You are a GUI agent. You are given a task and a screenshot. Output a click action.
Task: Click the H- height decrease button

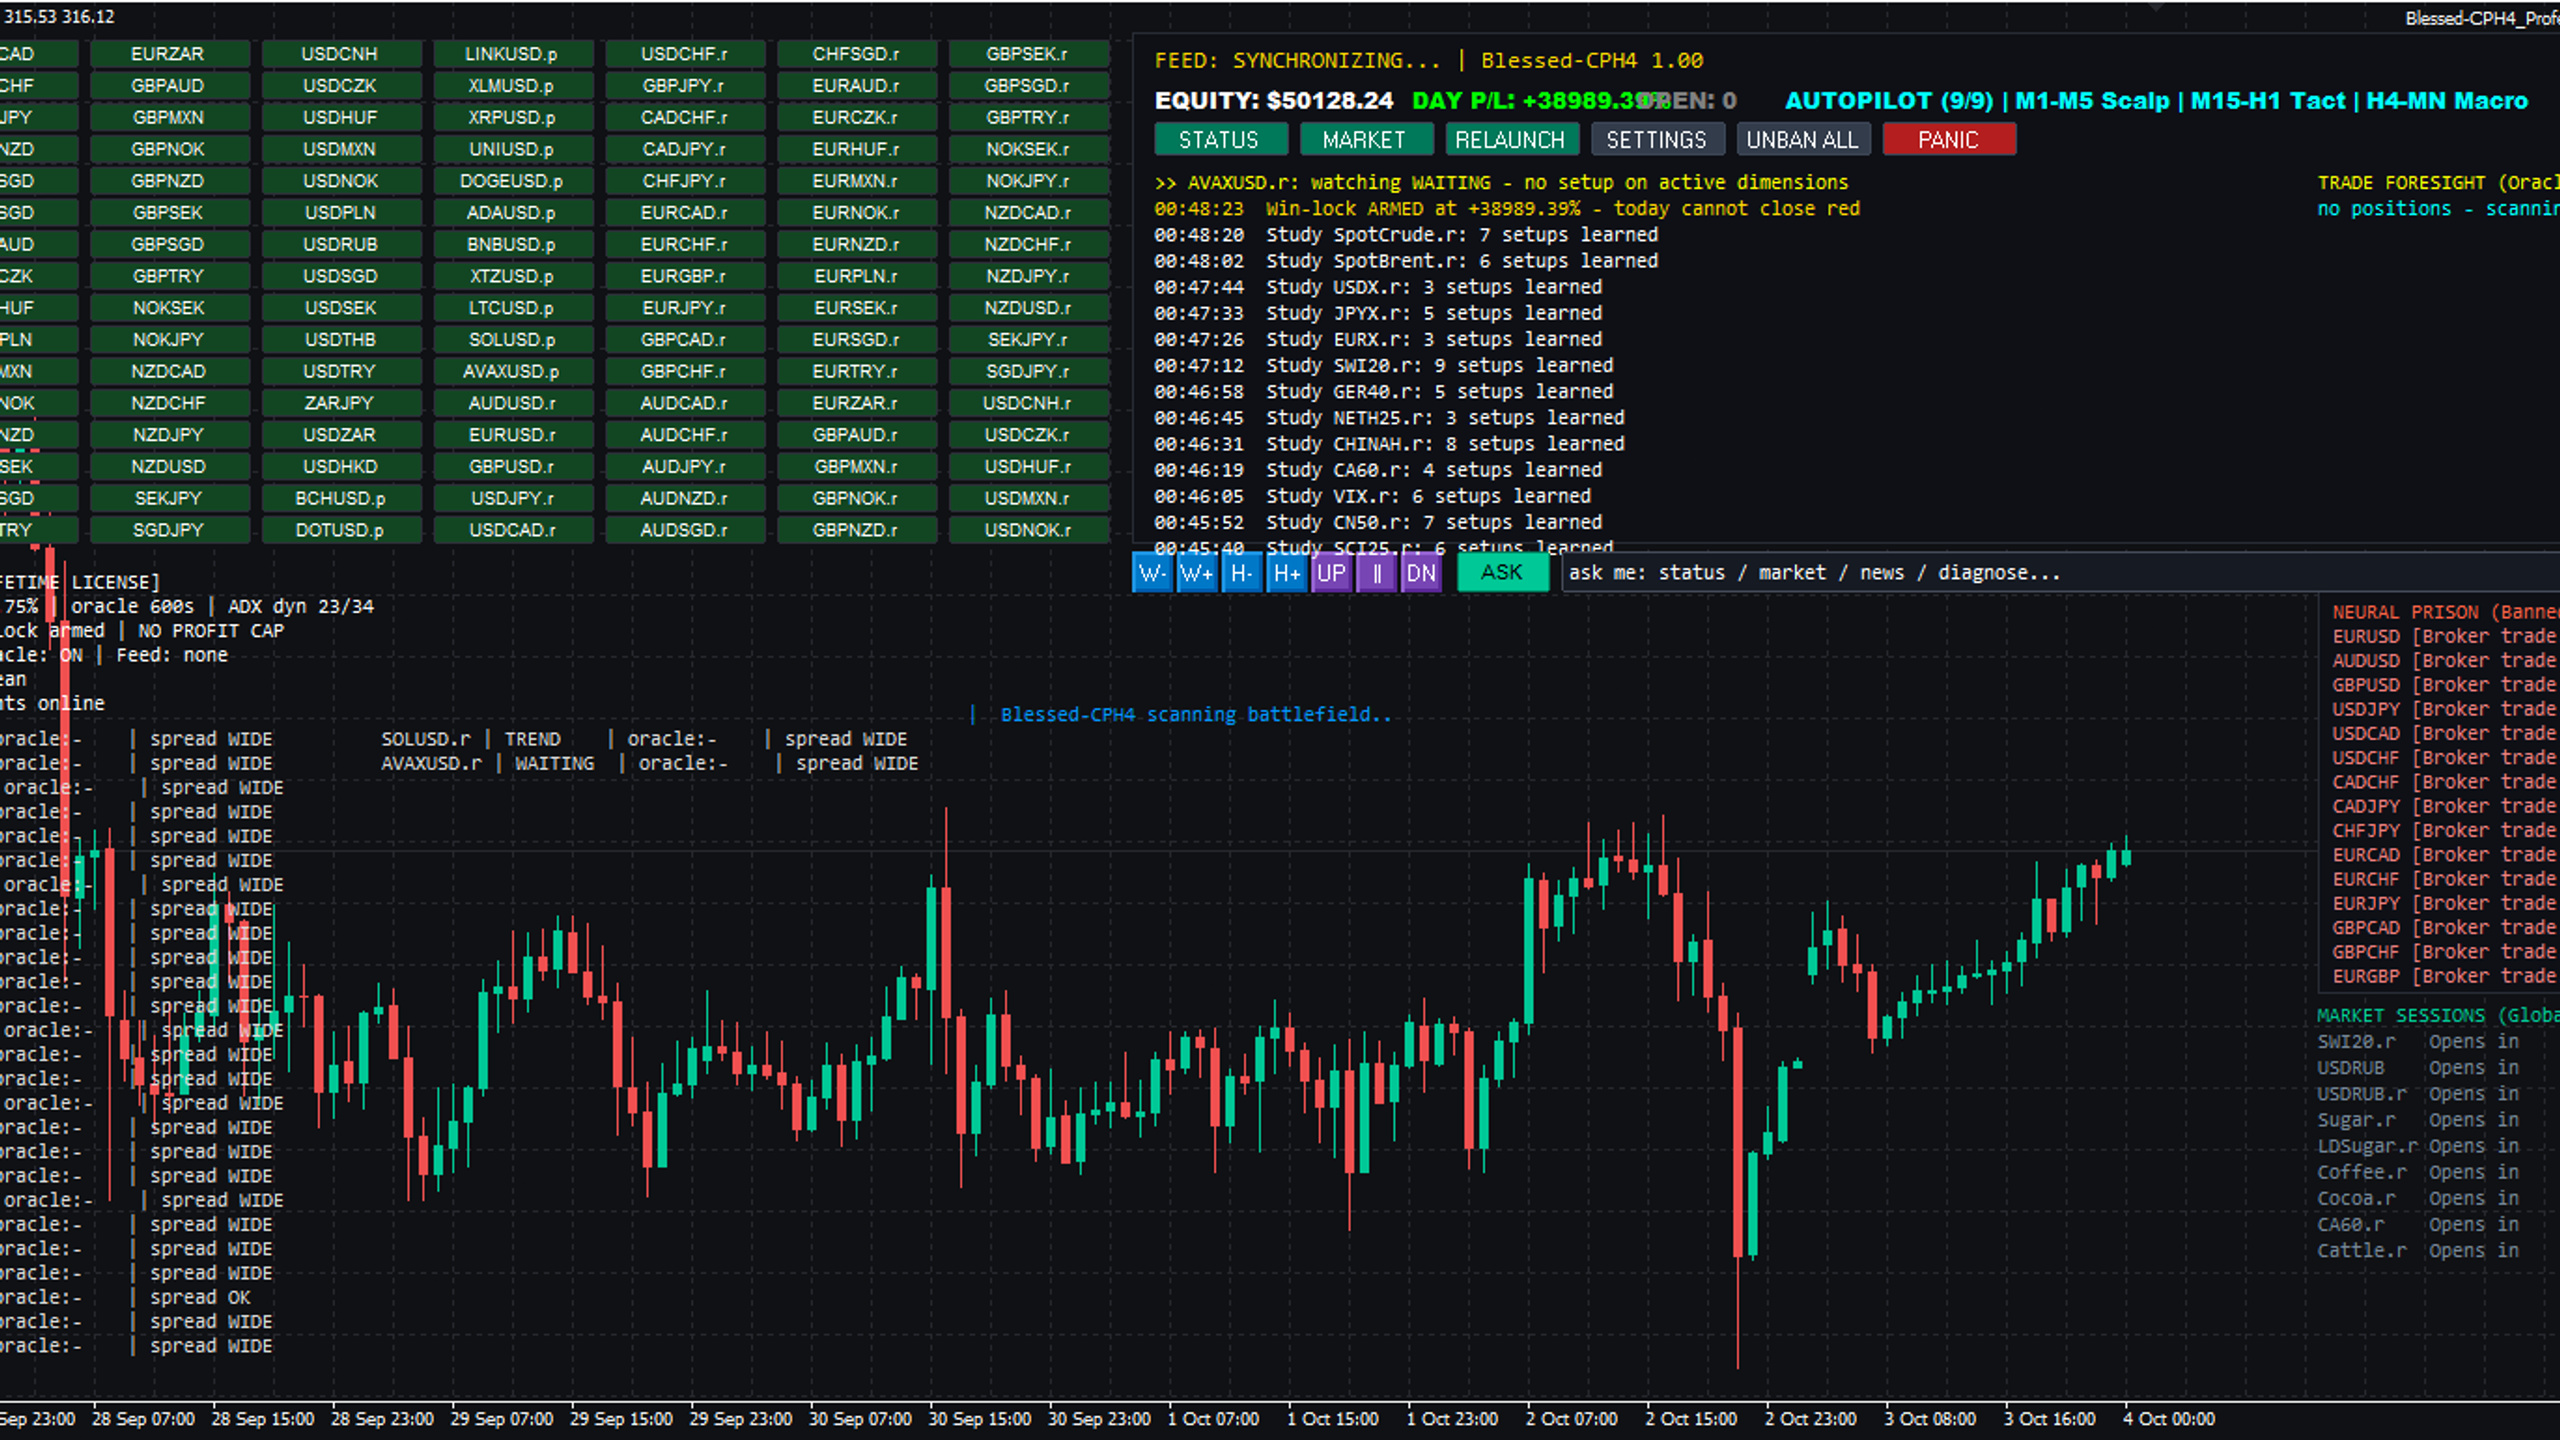point(1242,573)
